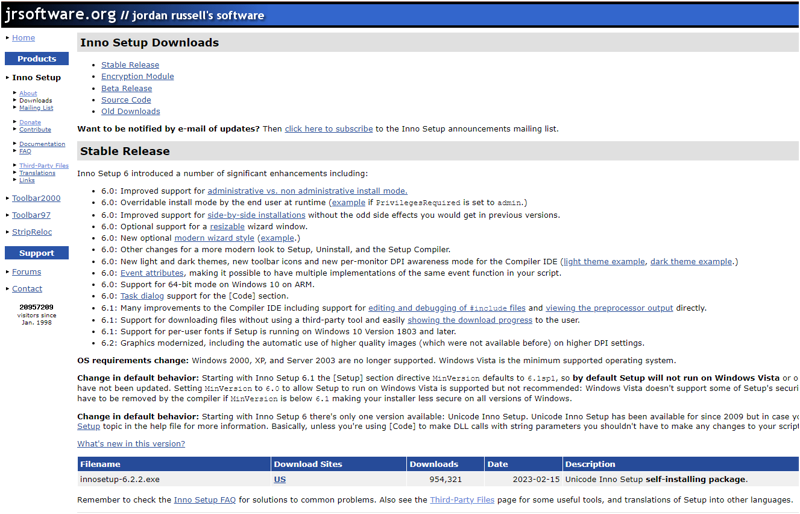The width and height of the screenshot is (800, 514).
Task: Open the About link under Inno Setup
Action: 28,93
